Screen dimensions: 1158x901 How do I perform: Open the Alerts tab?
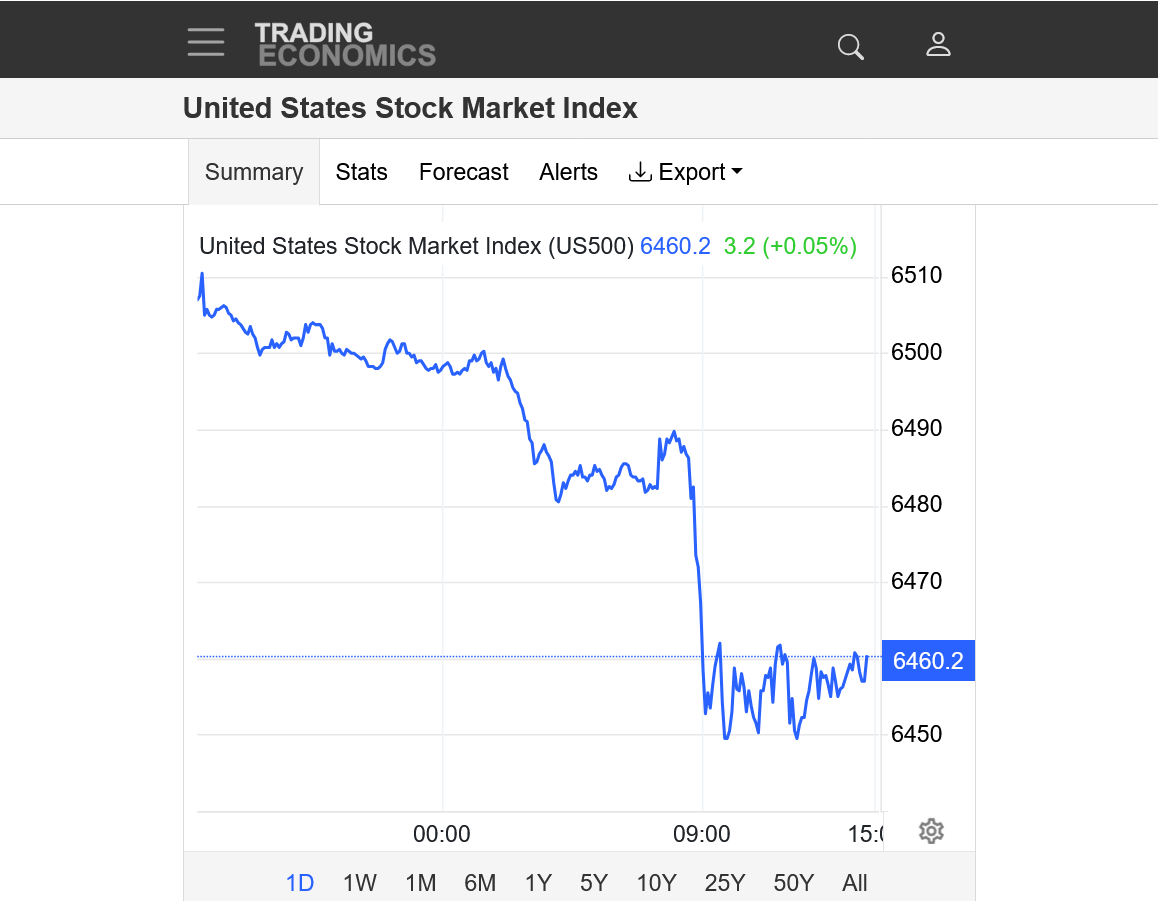tap(568, 172)
